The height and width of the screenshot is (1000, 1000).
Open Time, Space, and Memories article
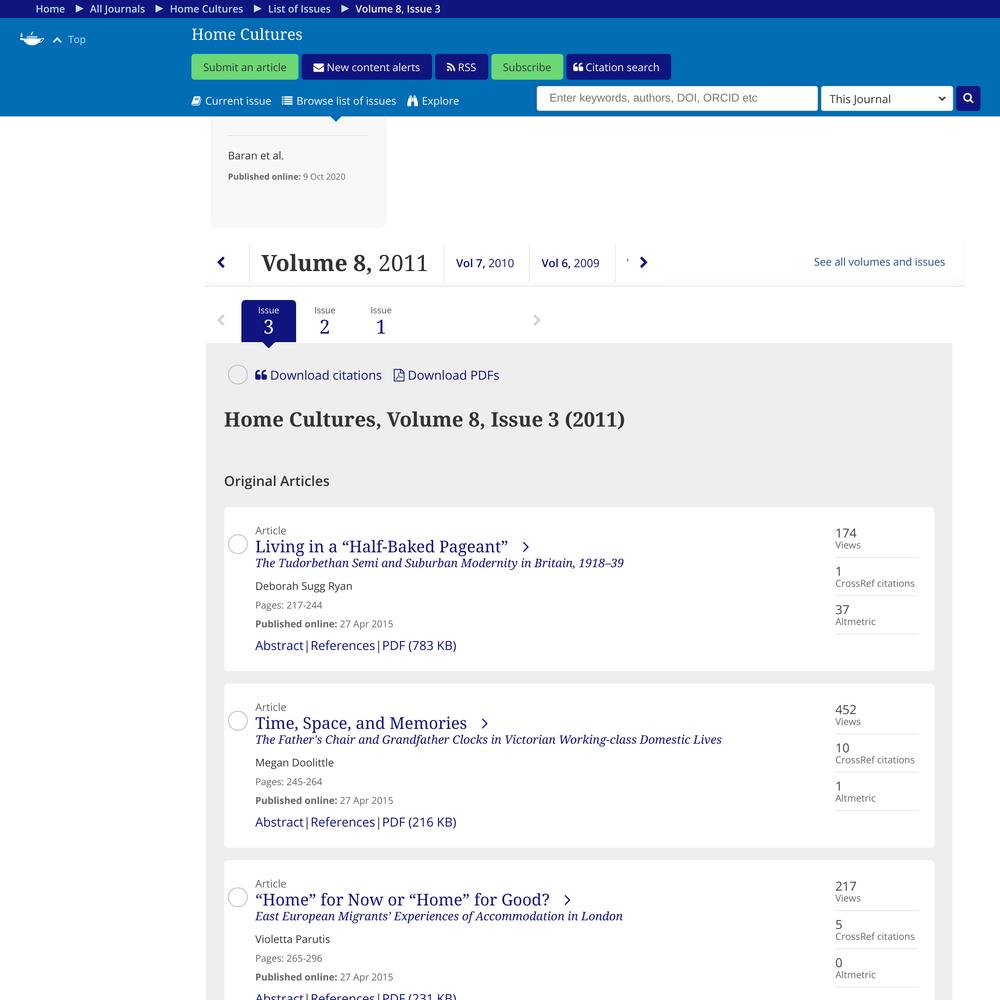pyautogui.click(x=361, y=723)
